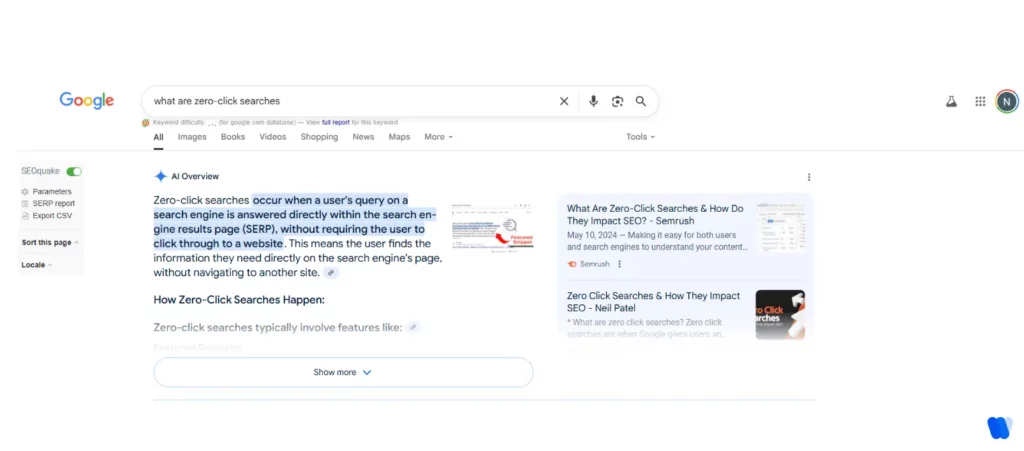Viewport: 1024px width, 451px height.
Task: Open Neil Patel 'Zero Click Searches' result
Action: point(654,302)
